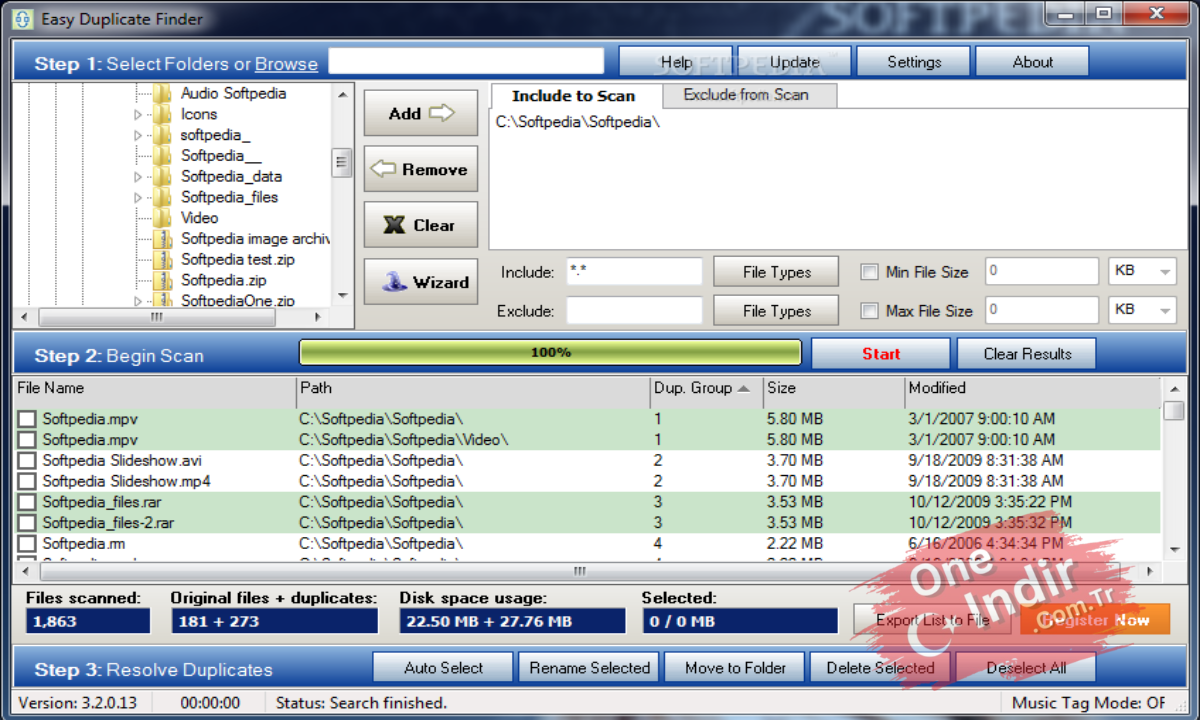Click the Deselect All button

coord(1026,668)
